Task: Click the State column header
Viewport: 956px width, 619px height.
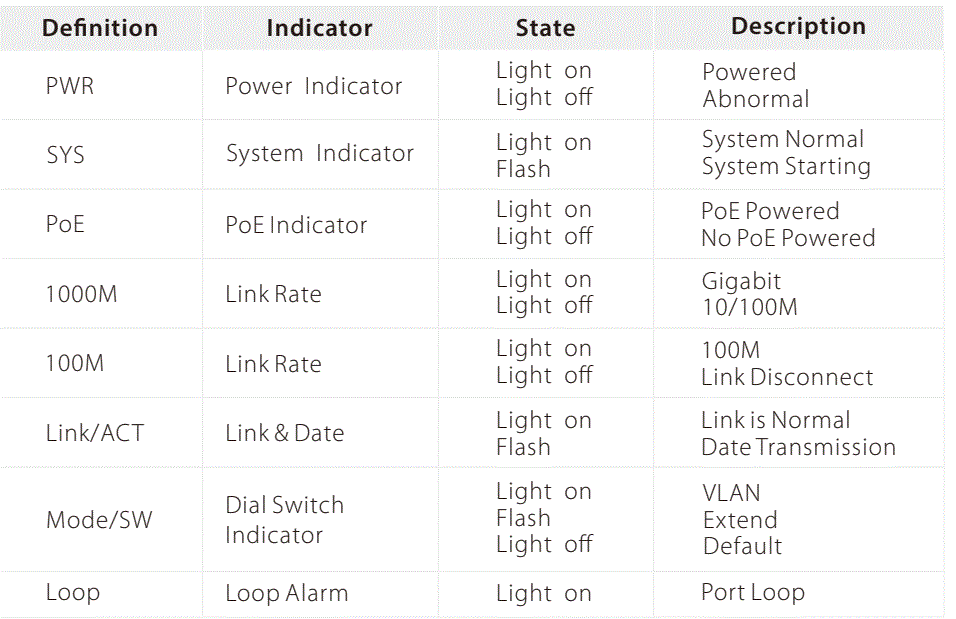Action: pyautogui.click(x=545, y=28)
